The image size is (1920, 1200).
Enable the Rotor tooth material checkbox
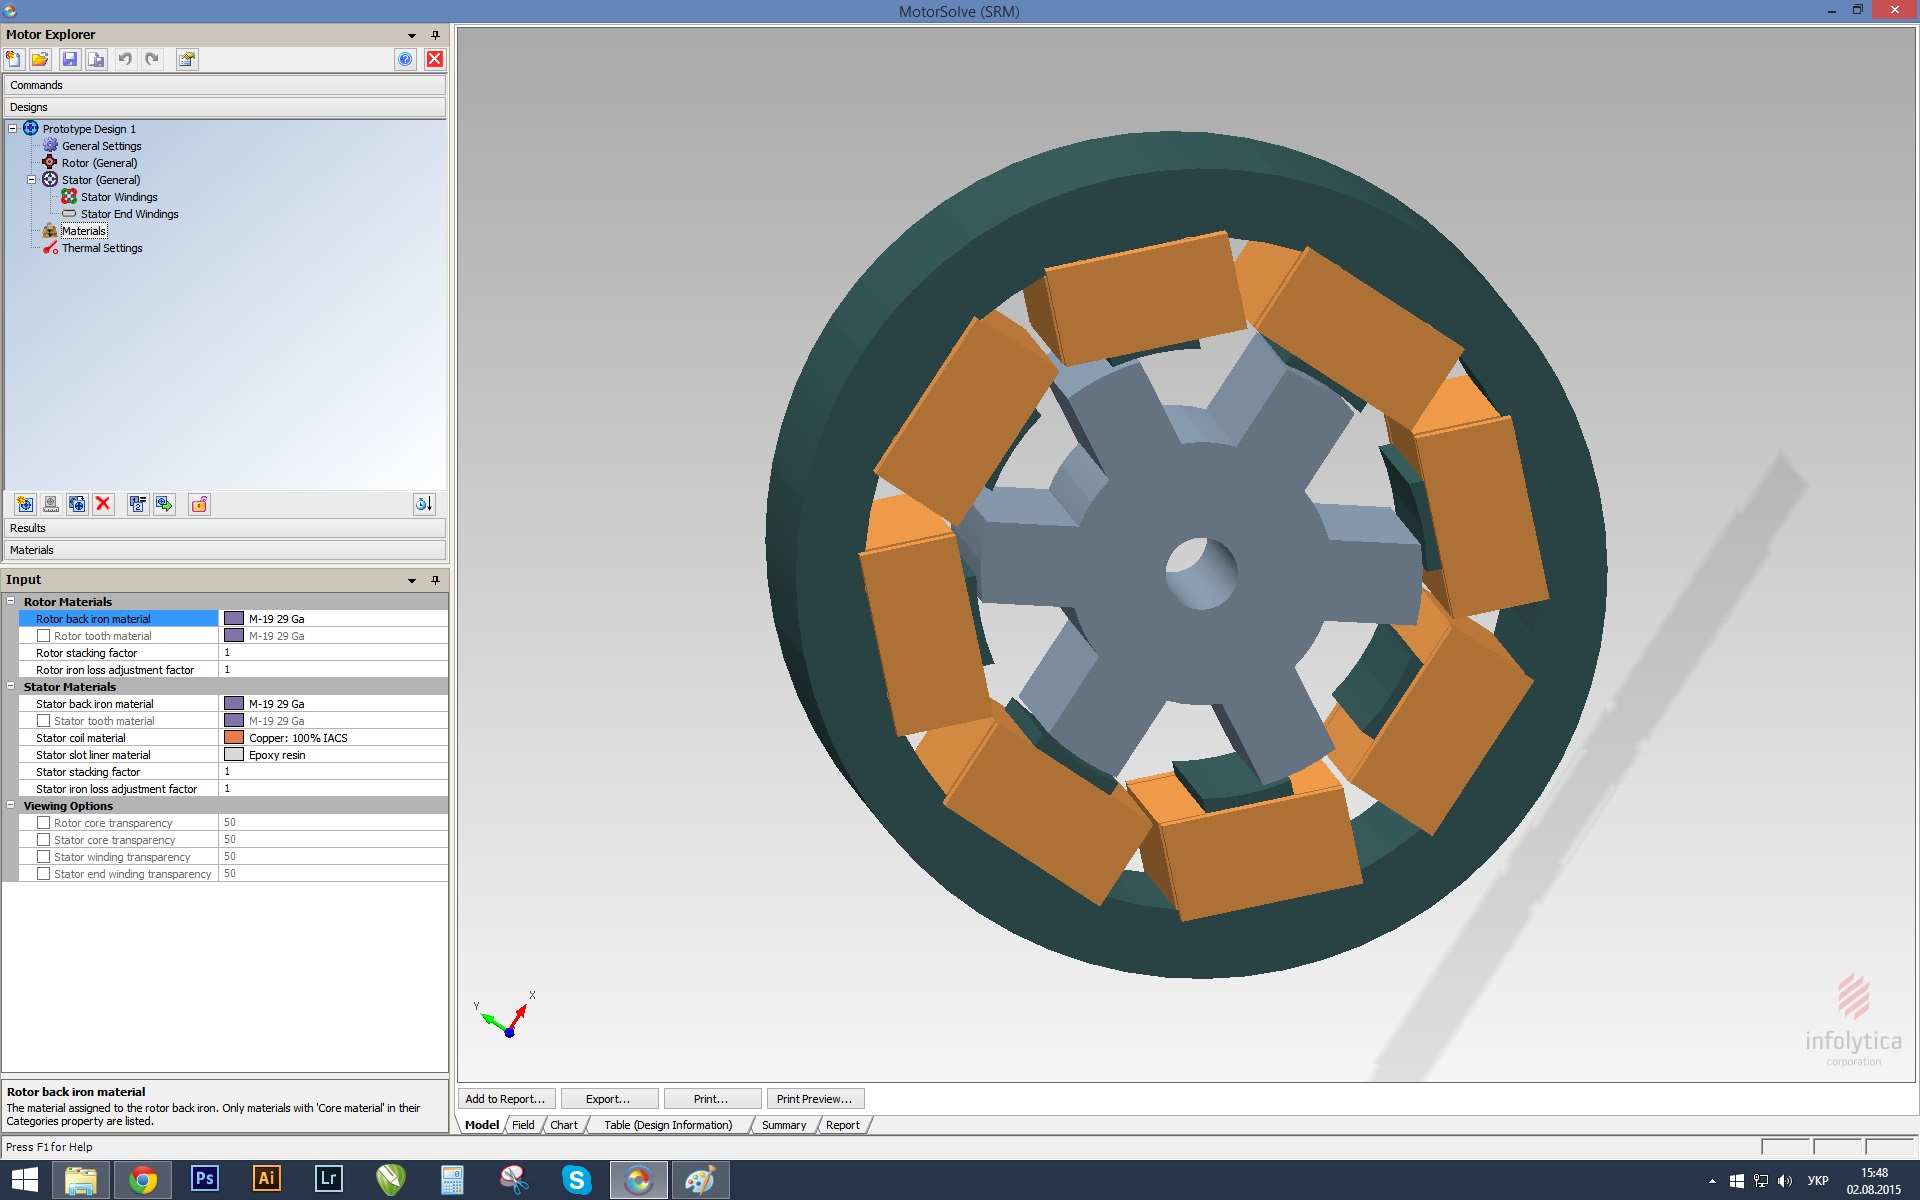coord(44,636)
